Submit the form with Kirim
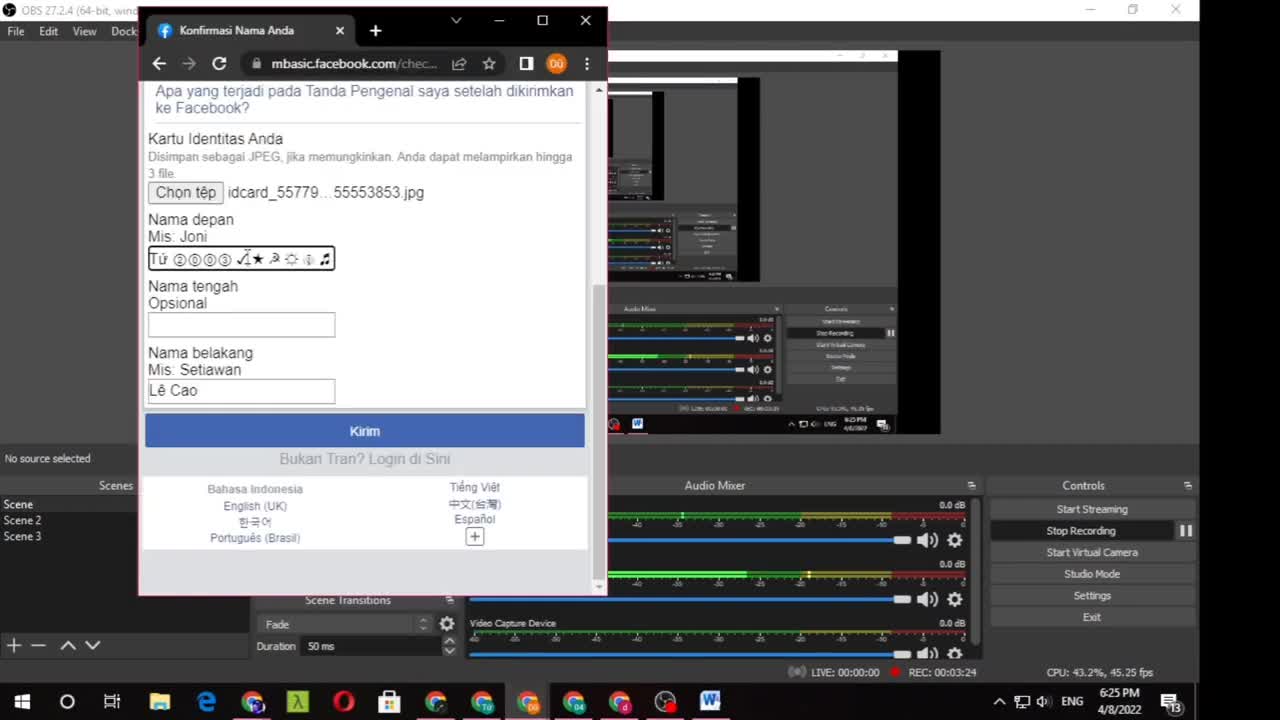 click(364, 431)
